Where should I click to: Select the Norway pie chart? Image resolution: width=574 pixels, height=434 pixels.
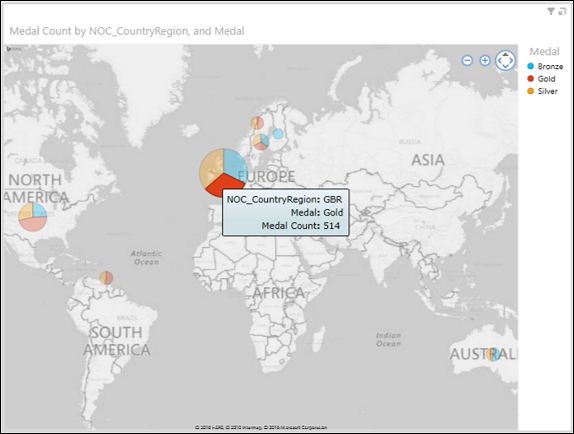point(257,123)
